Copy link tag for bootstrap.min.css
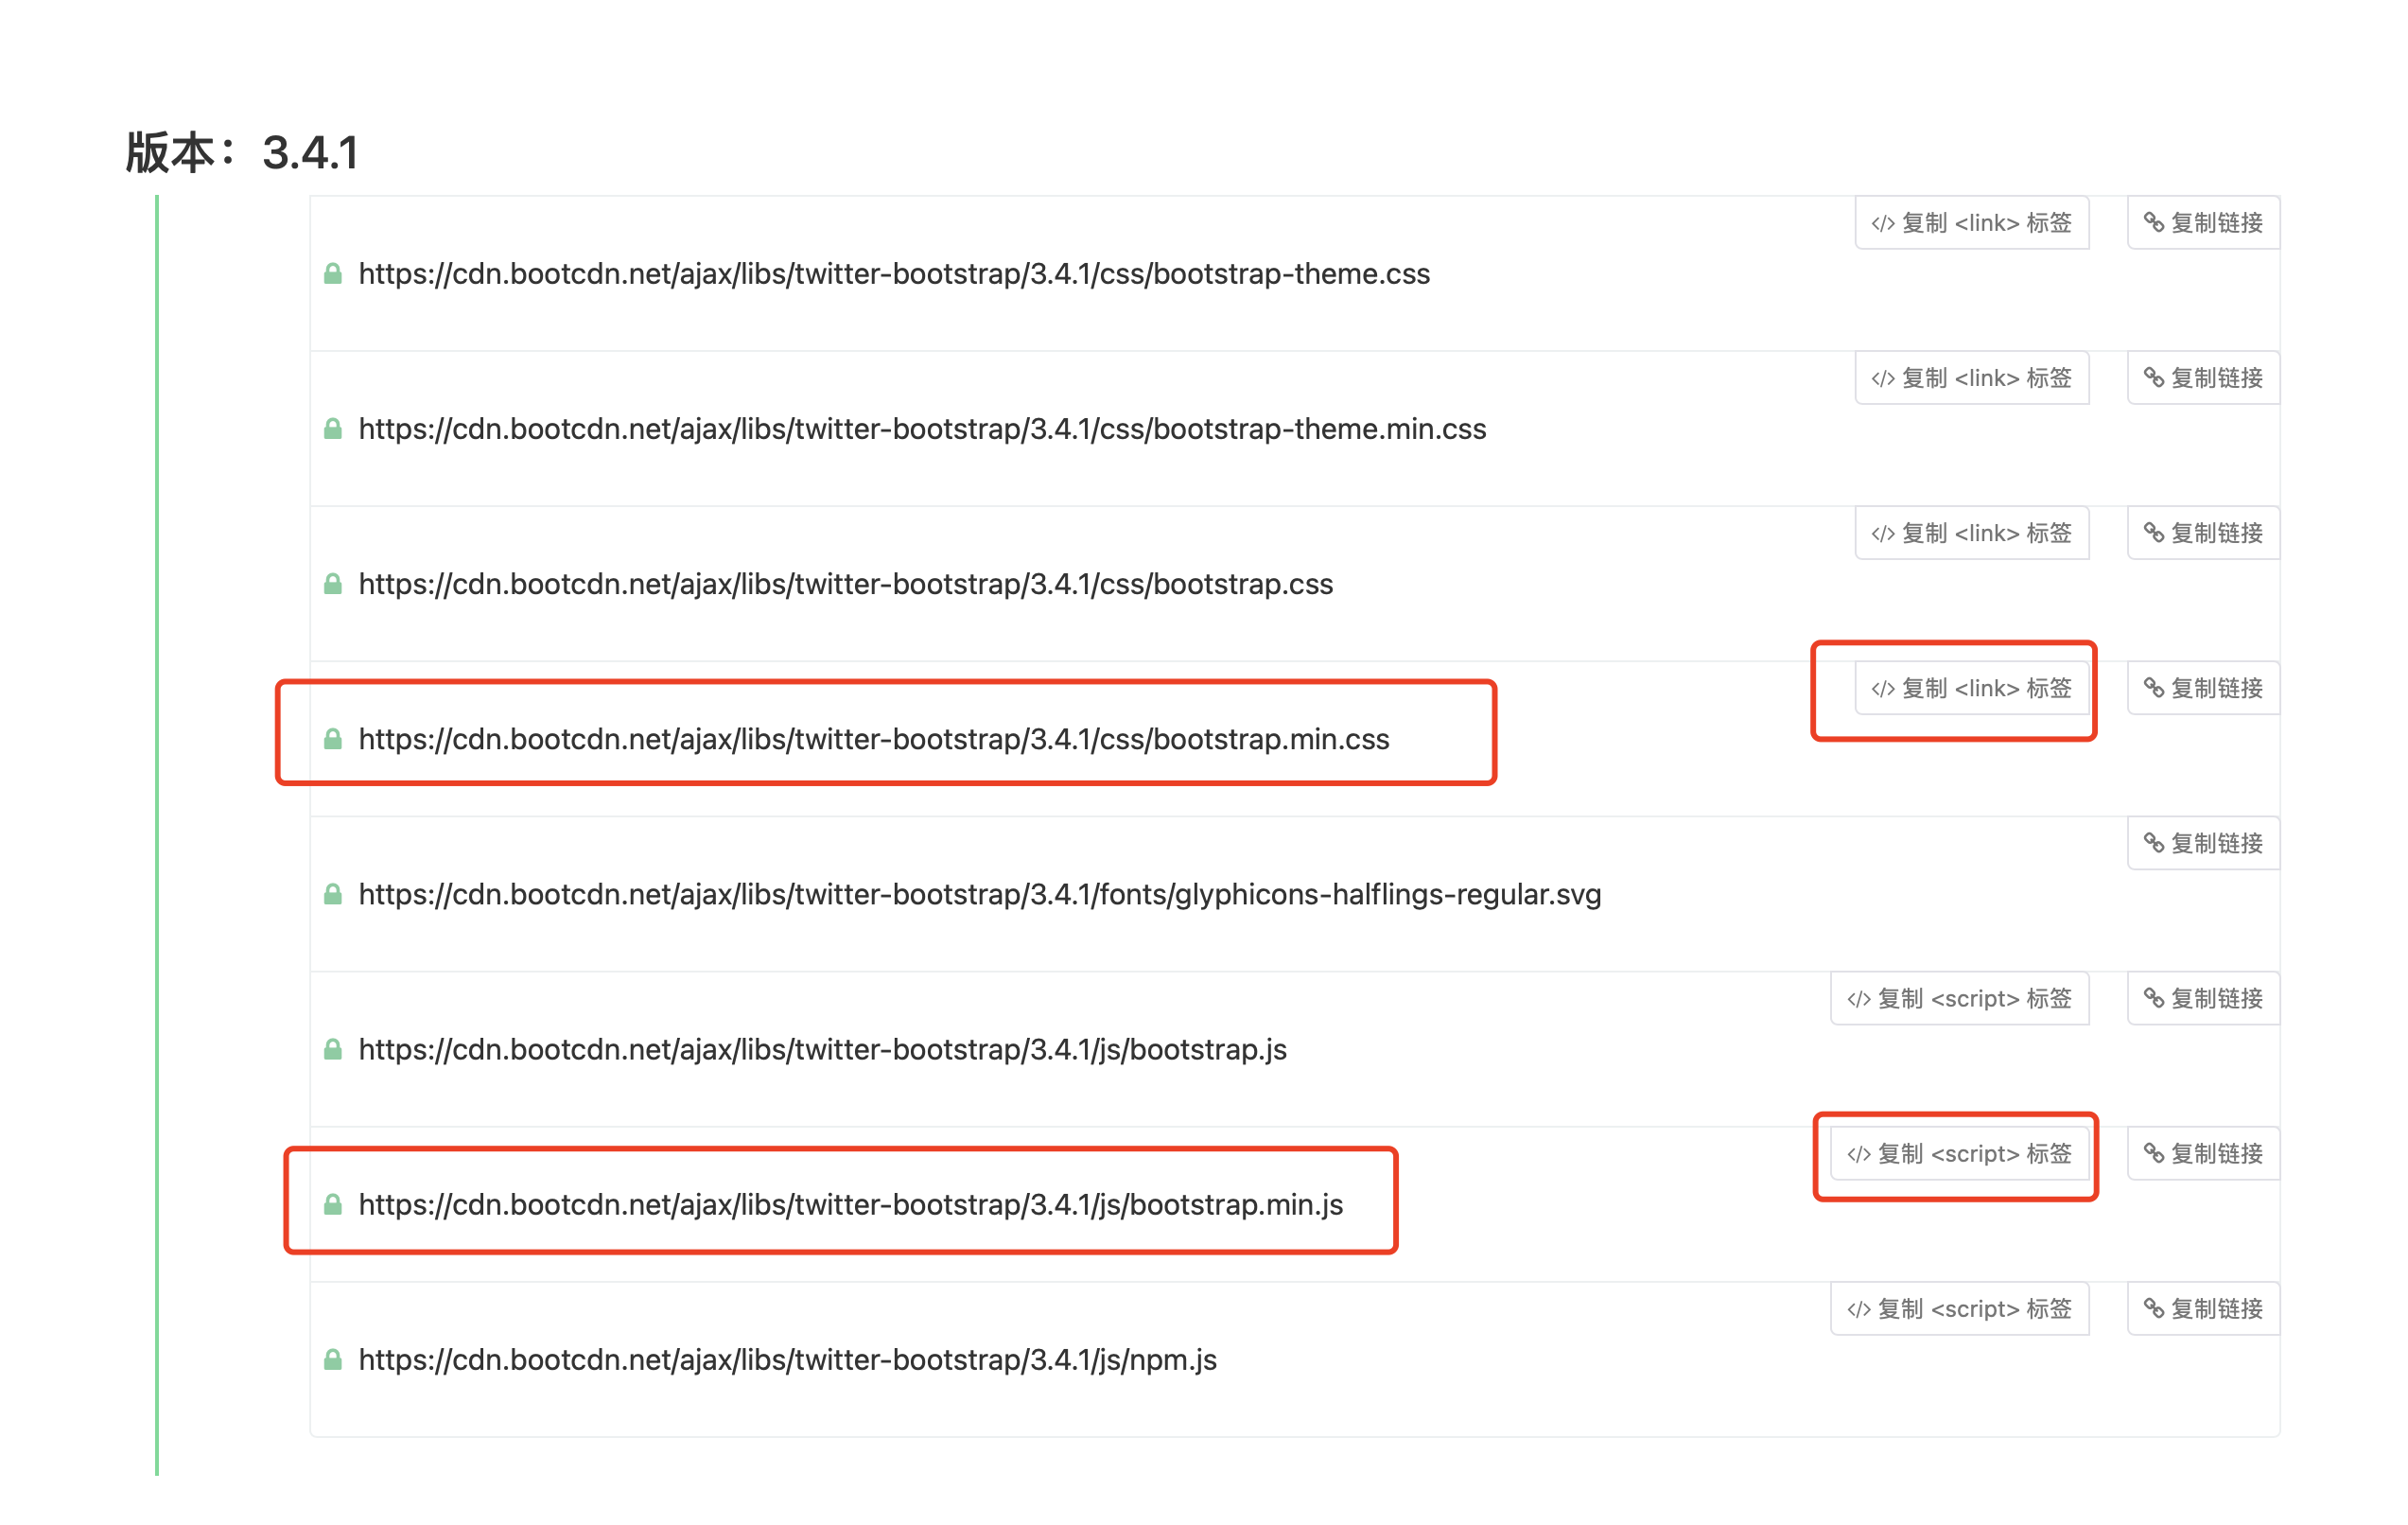This screenshot has height=1525, width=2408. [1971, 688]
